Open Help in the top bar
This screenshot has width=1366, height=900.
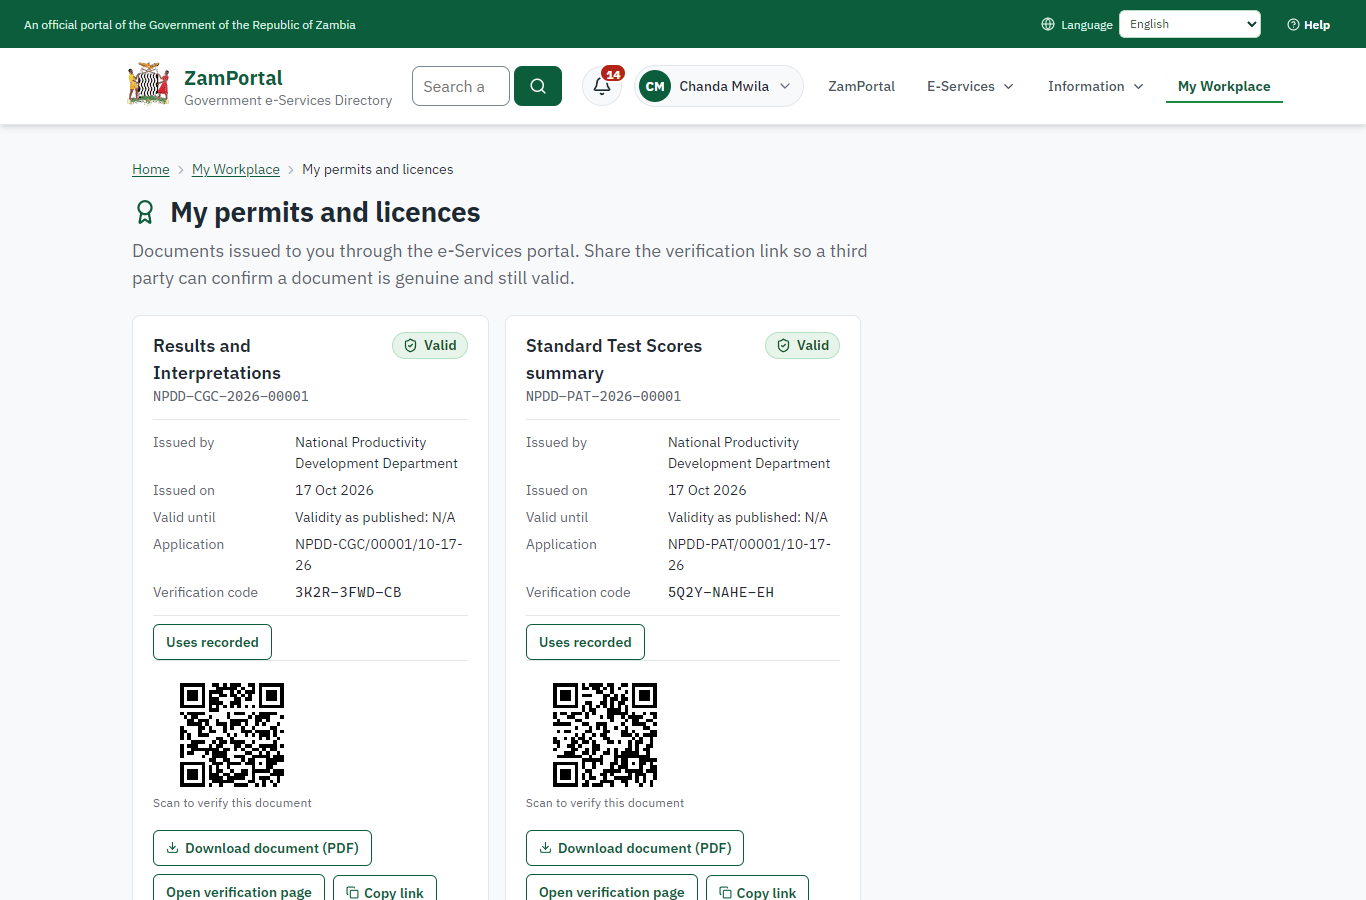tap(1308, 24)
